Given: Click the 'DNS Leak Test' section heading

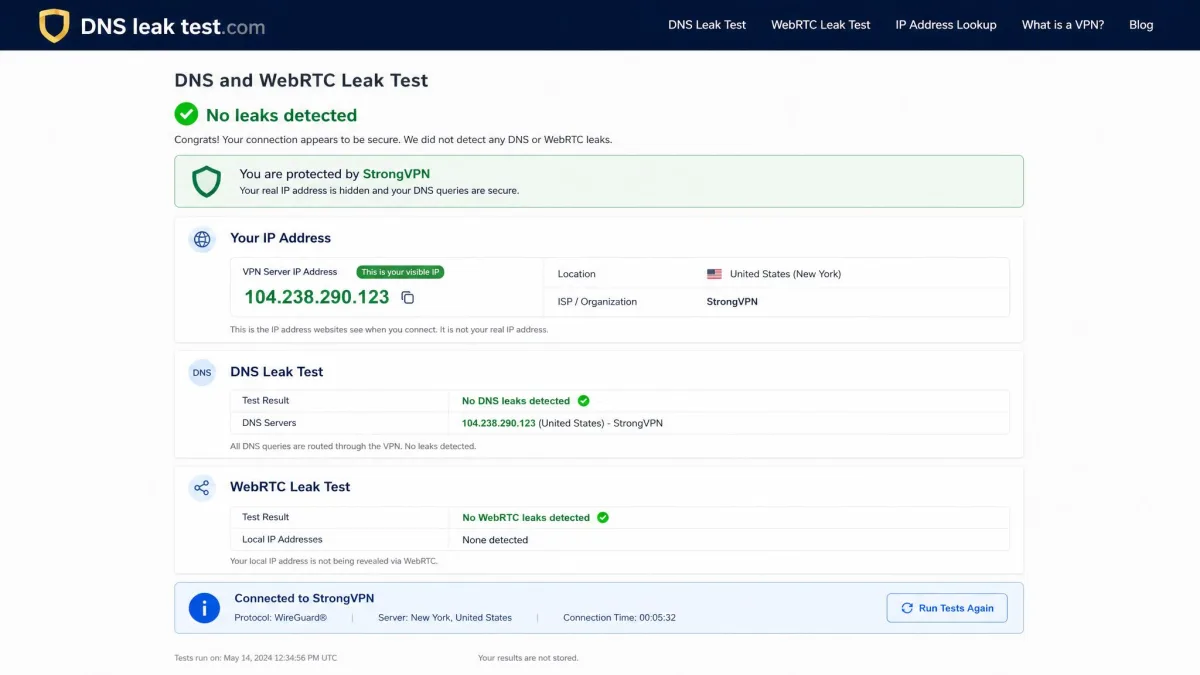Looking at the screenshot, I should [x=277, y=372].
